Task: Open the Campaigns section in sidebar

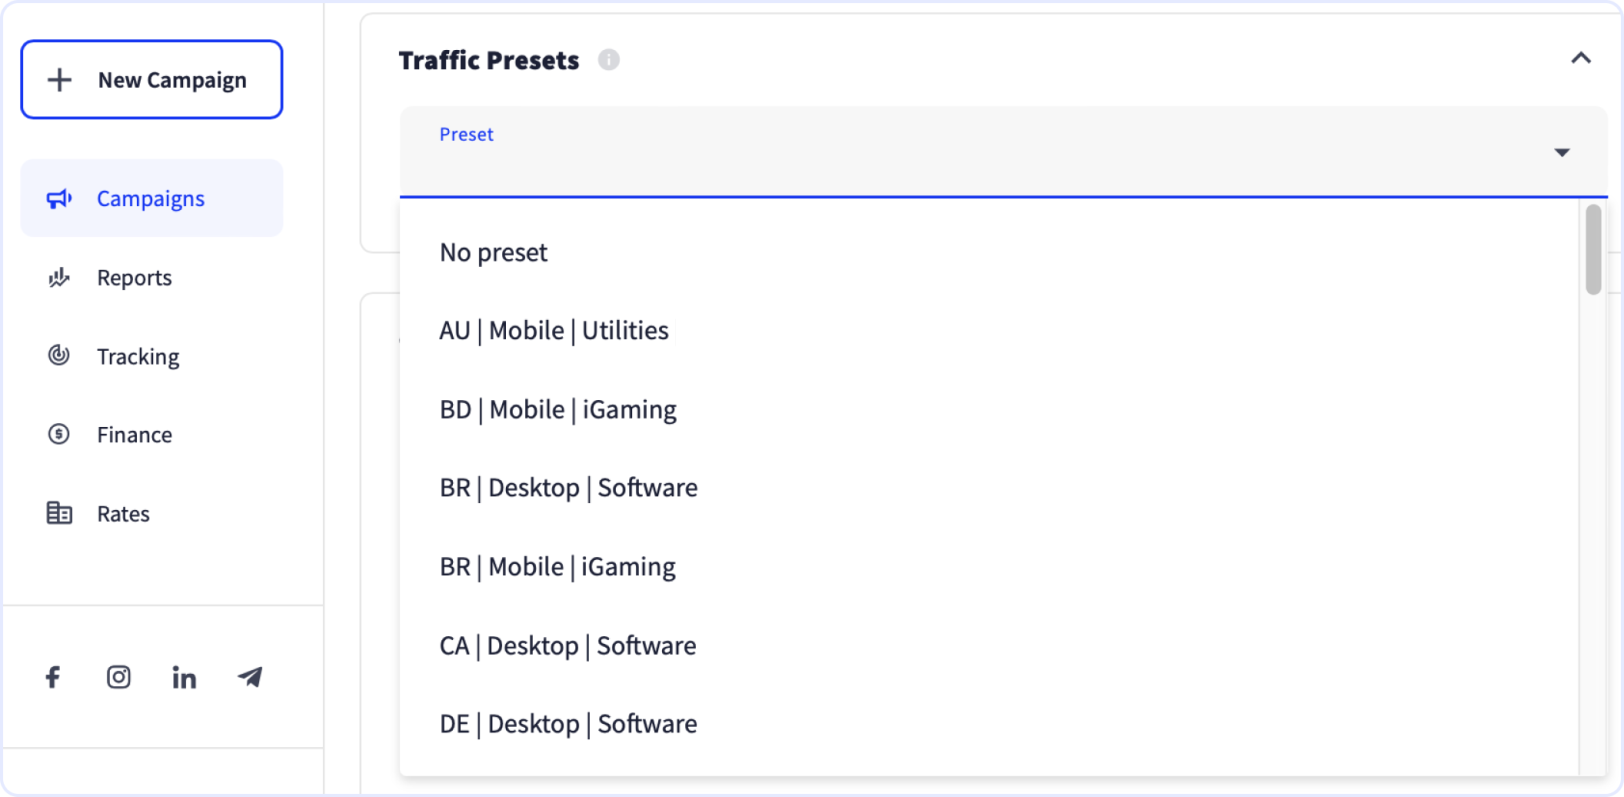Action: point(152,198)
